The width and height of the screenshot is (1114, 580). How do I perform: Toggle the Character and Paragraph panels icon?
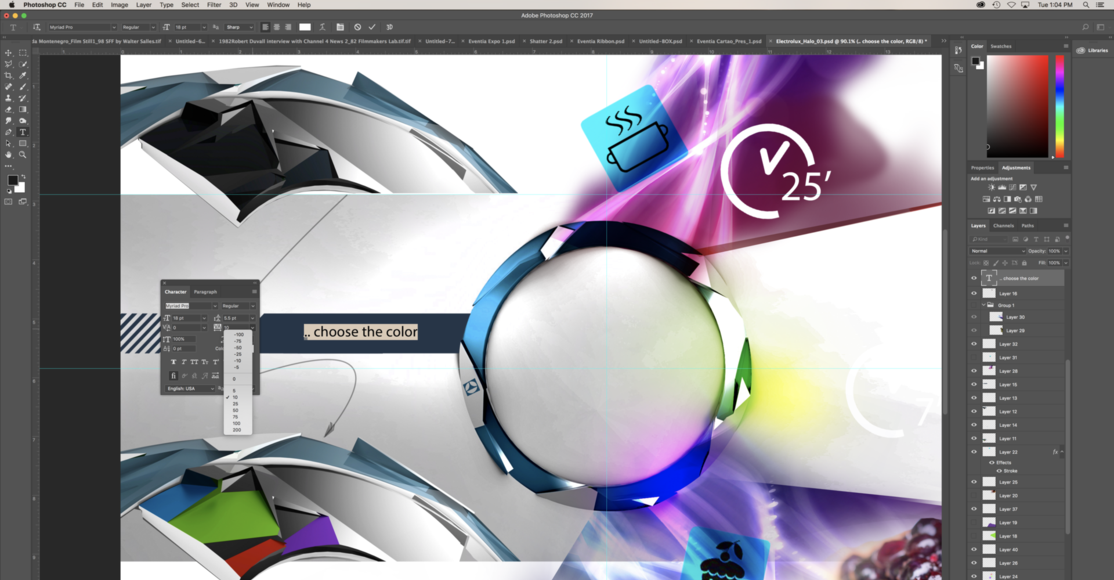[340, 27]
